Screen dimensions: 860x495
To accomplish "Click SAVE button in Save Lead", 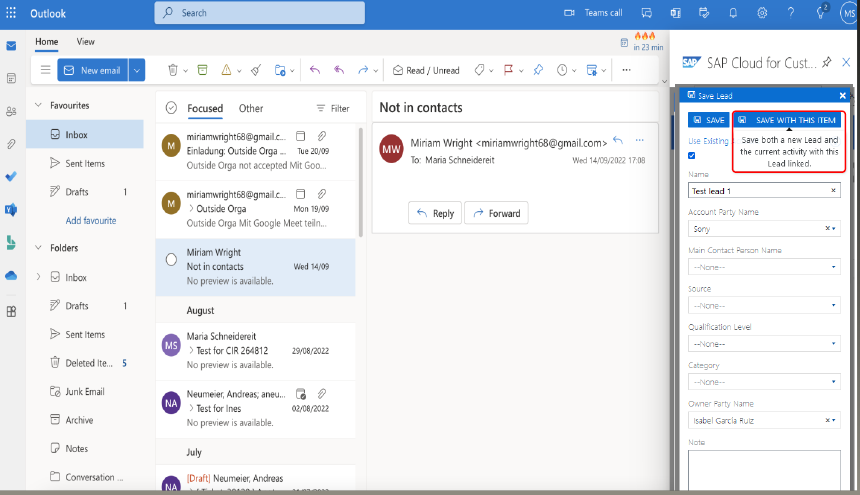I will point(709,120).
